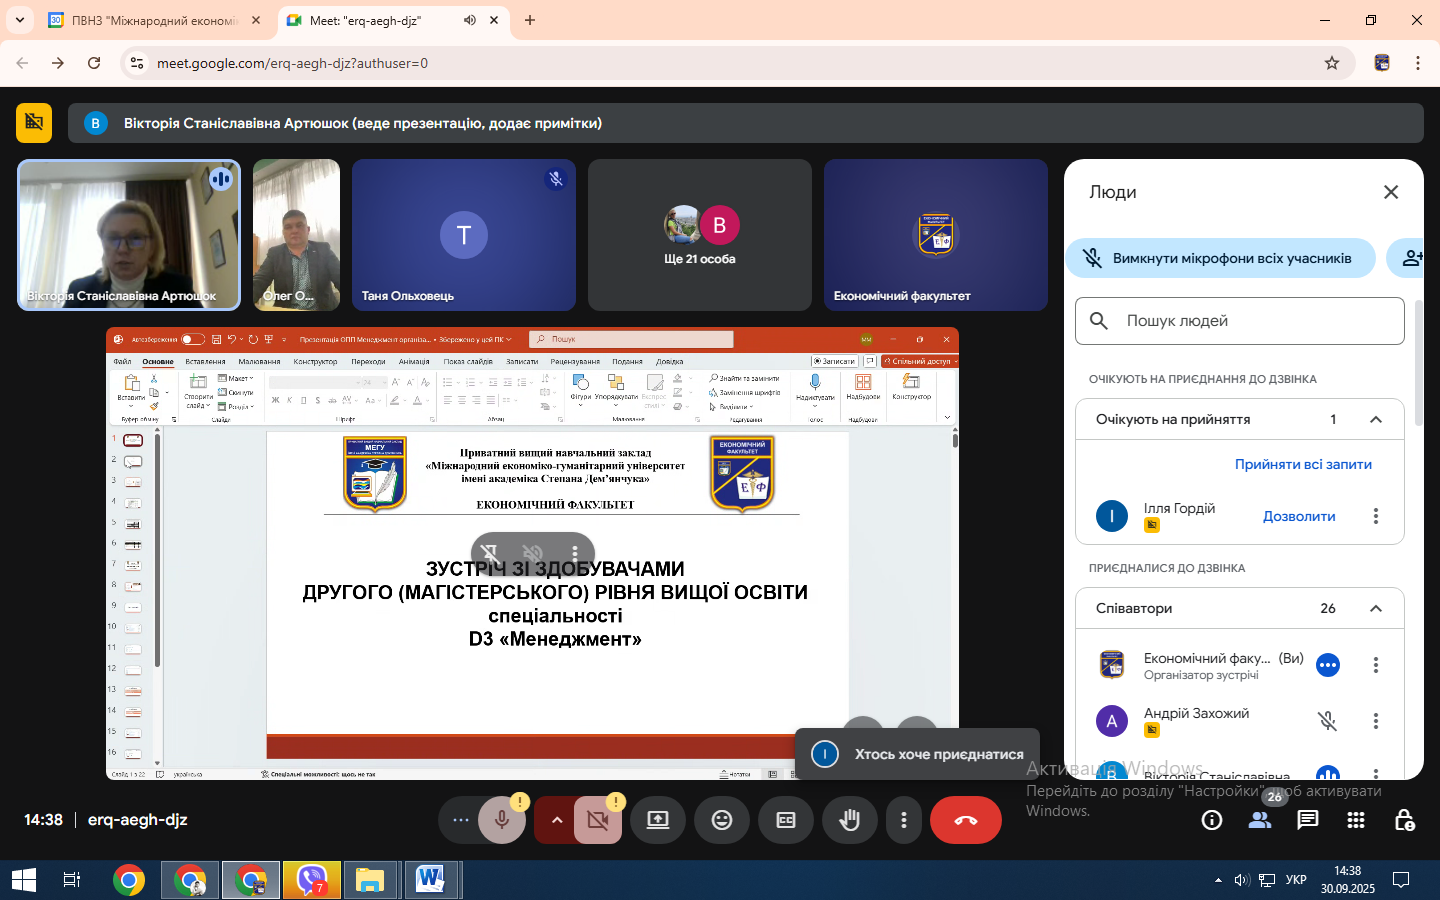
Task: Open the meeting details info icon
Action: [1212, 820]
